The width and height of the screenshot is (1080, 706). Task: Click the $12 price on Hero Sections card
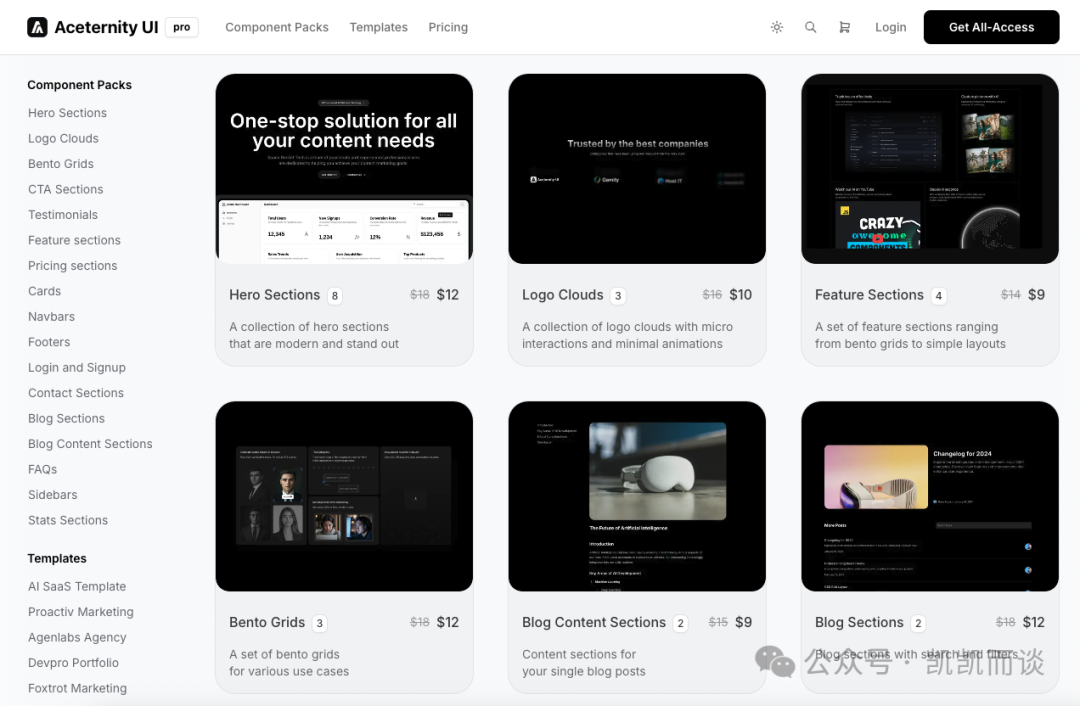tap(448, 295)
